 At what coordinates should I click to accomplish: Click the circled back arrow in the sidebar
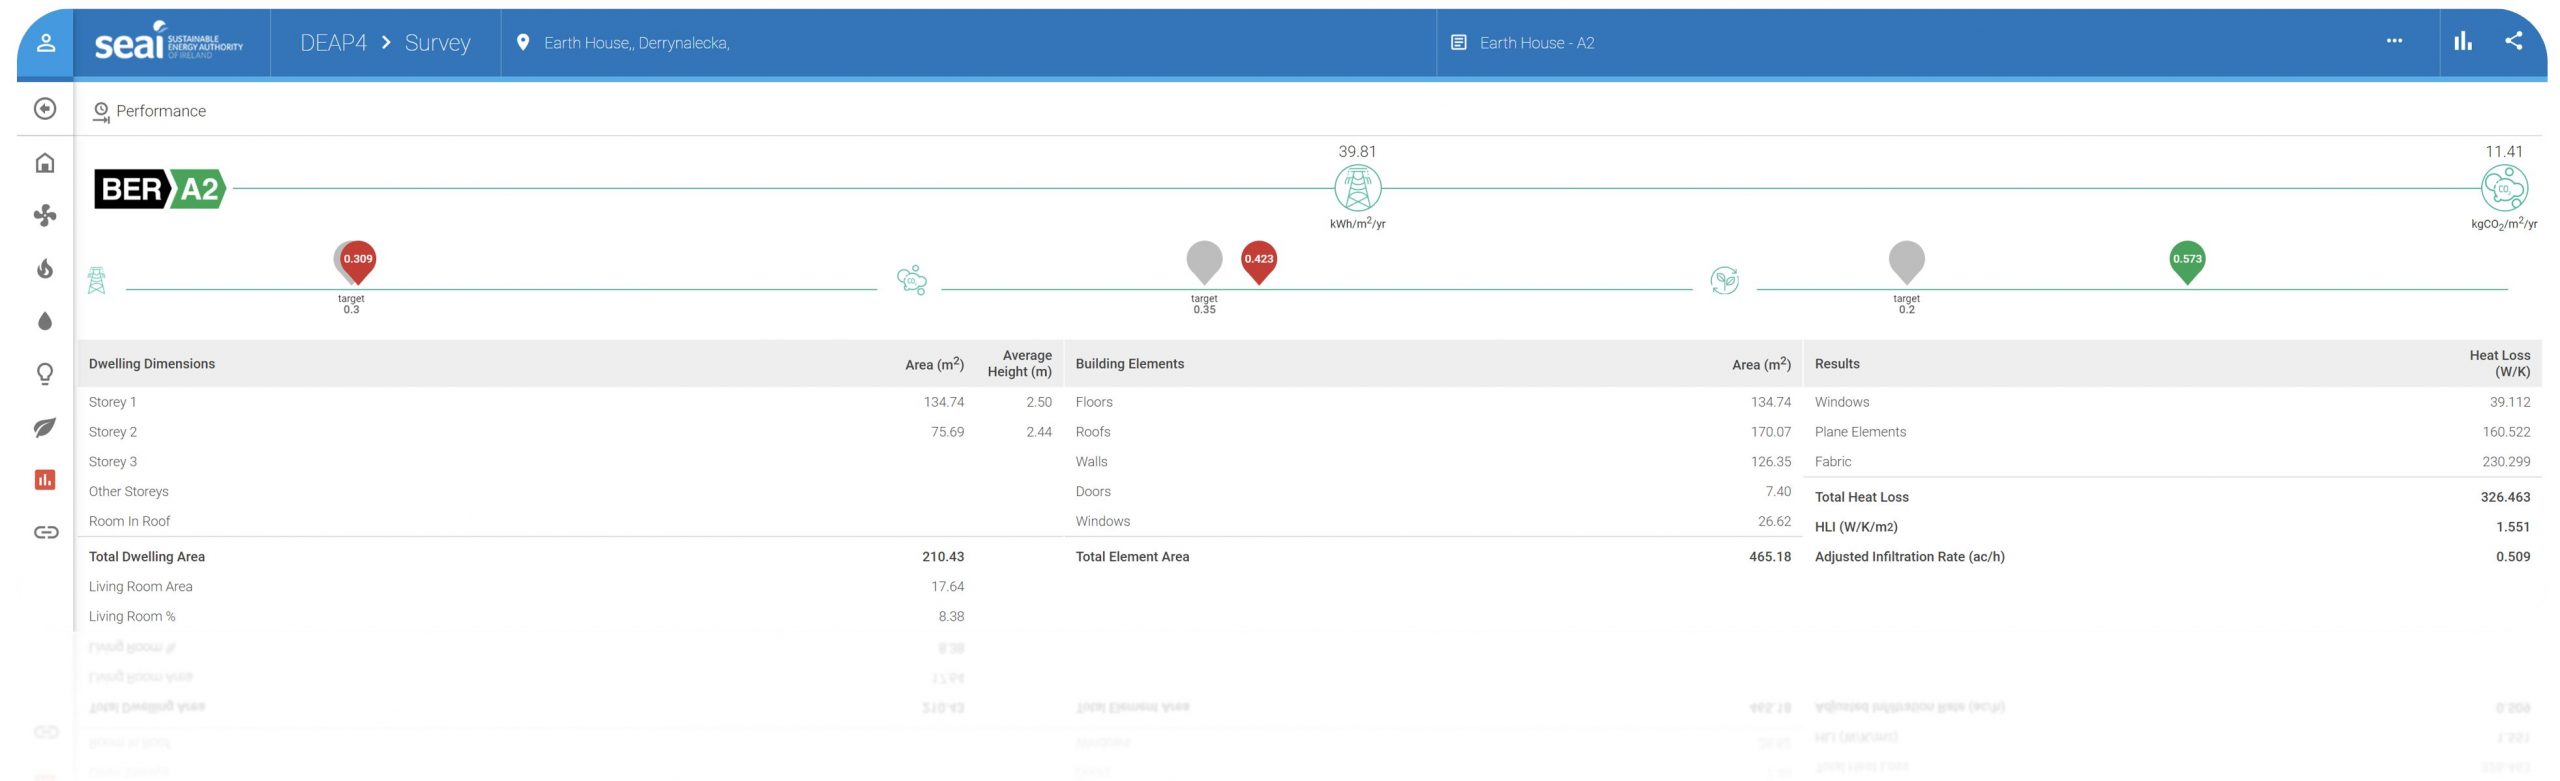(x=45, y=109)
